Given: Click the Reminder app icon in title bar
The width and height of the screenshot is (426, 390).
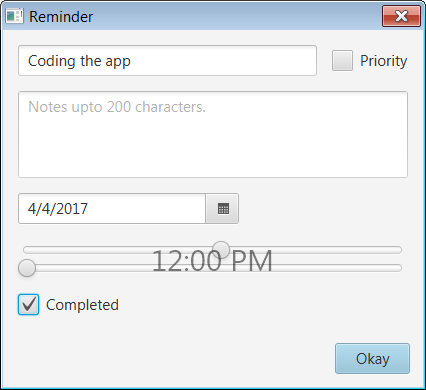Looking at the screenshot, I should (15, 16).
